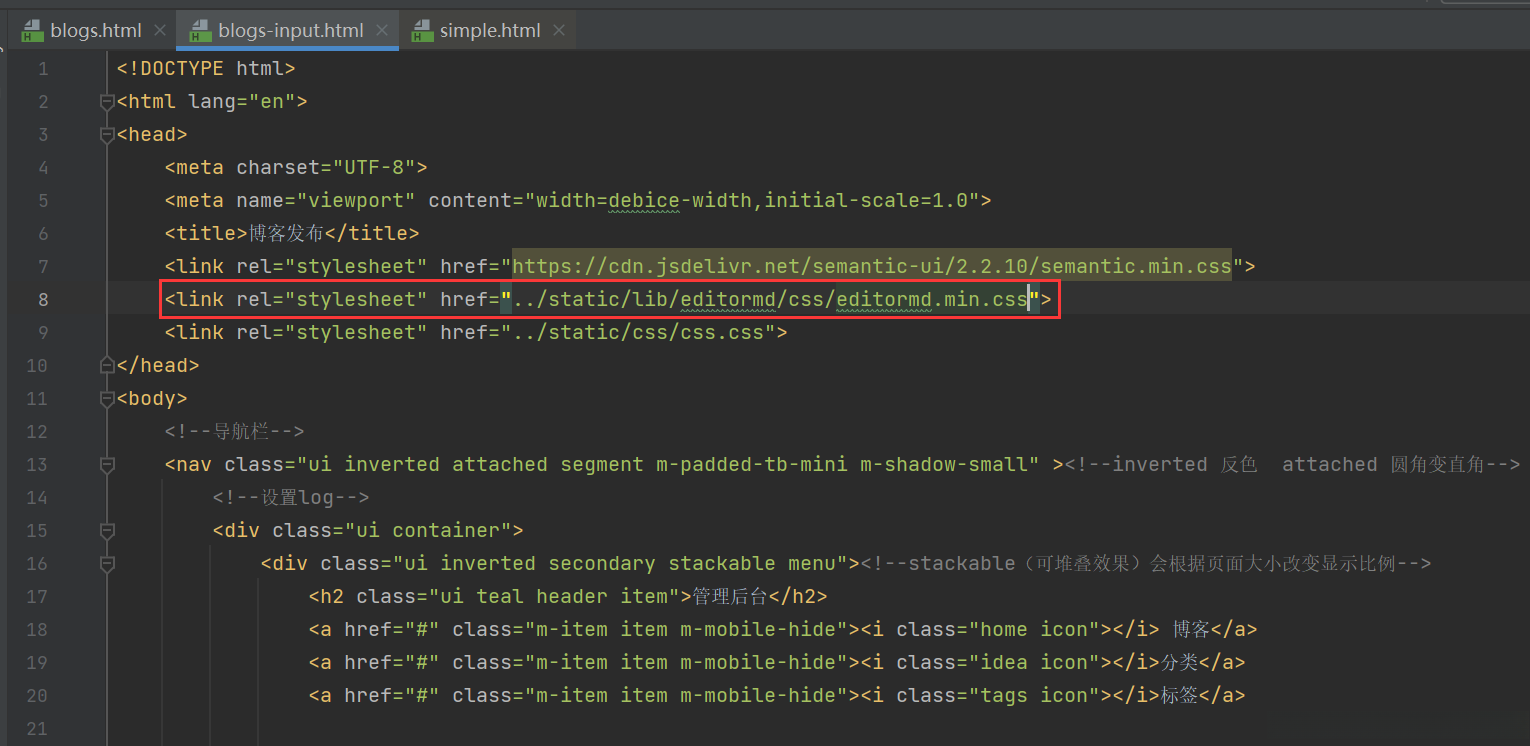Viewport: 1530px width, 746px height.
Task: Click the "ui teal header item" class value
Action: point(555,597)
